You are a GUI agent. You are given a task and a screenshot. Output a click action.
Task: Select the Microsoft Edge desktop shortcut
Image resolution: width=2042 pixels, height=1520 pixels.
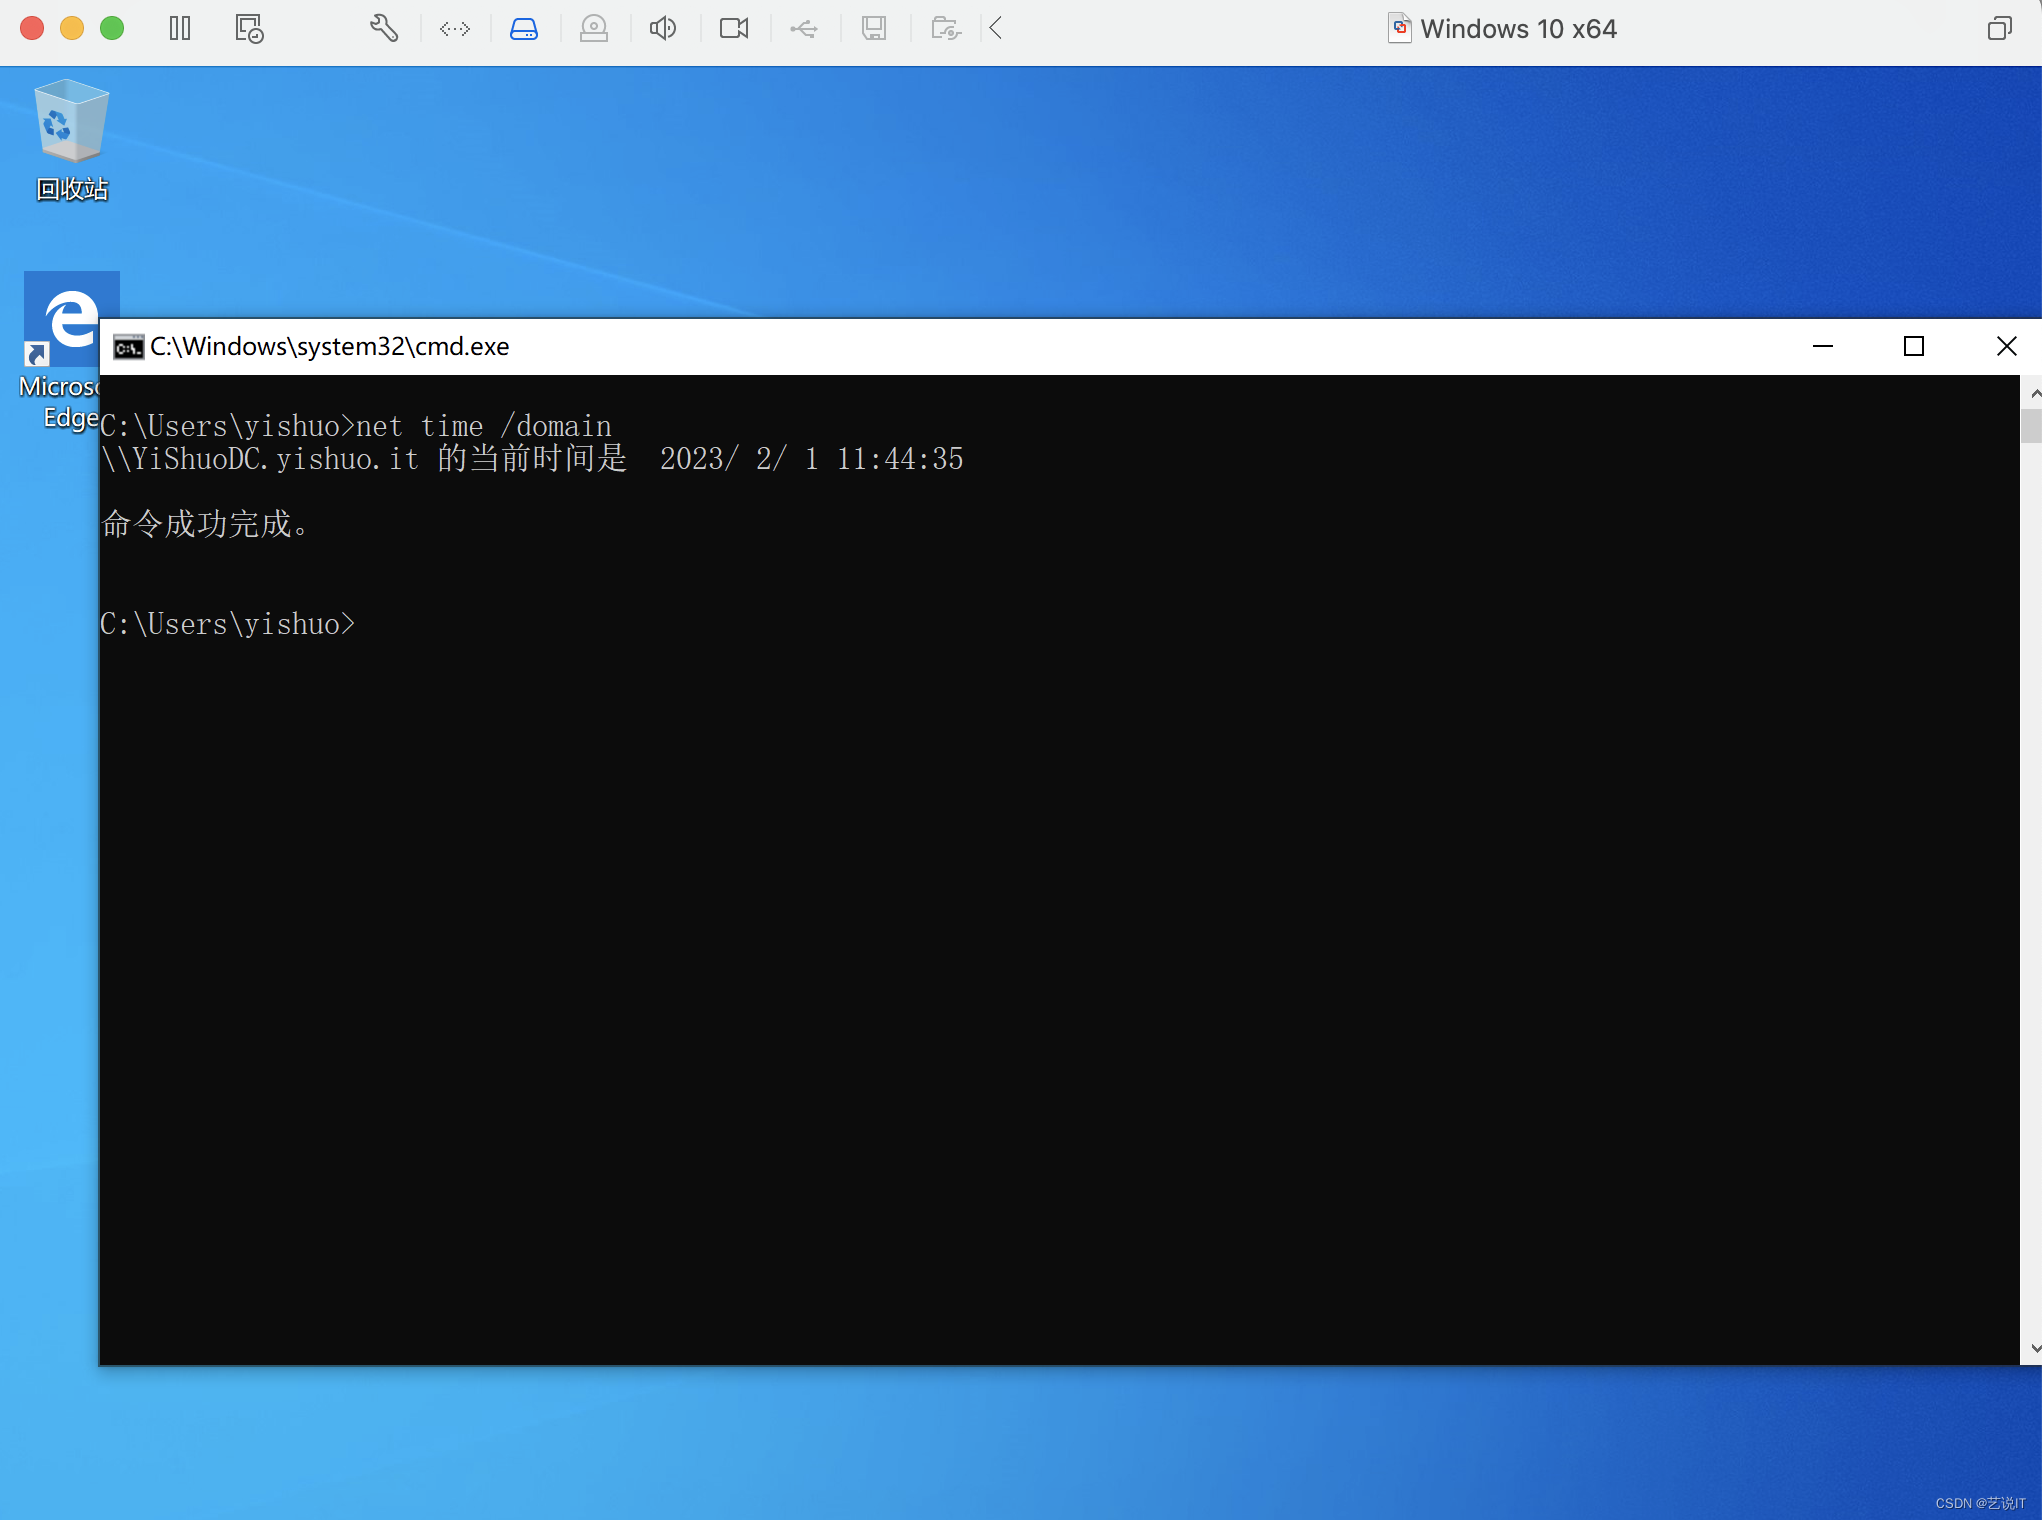[60, 350]
